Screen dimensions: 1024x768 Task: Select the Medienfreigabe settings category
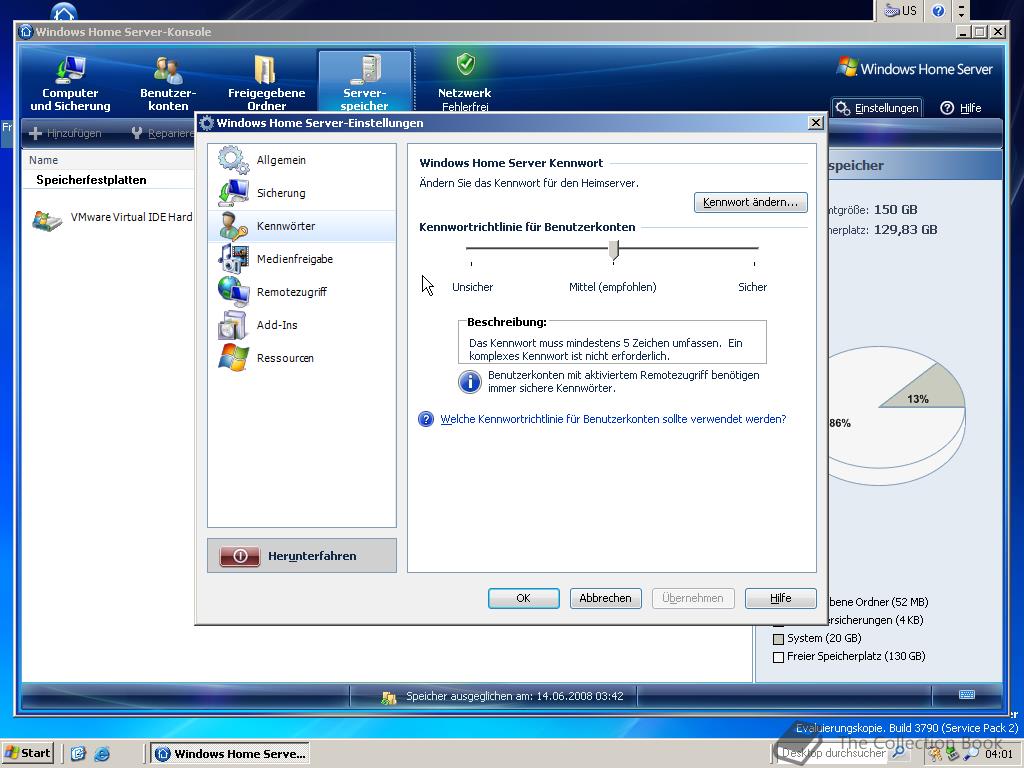[302, 259]
